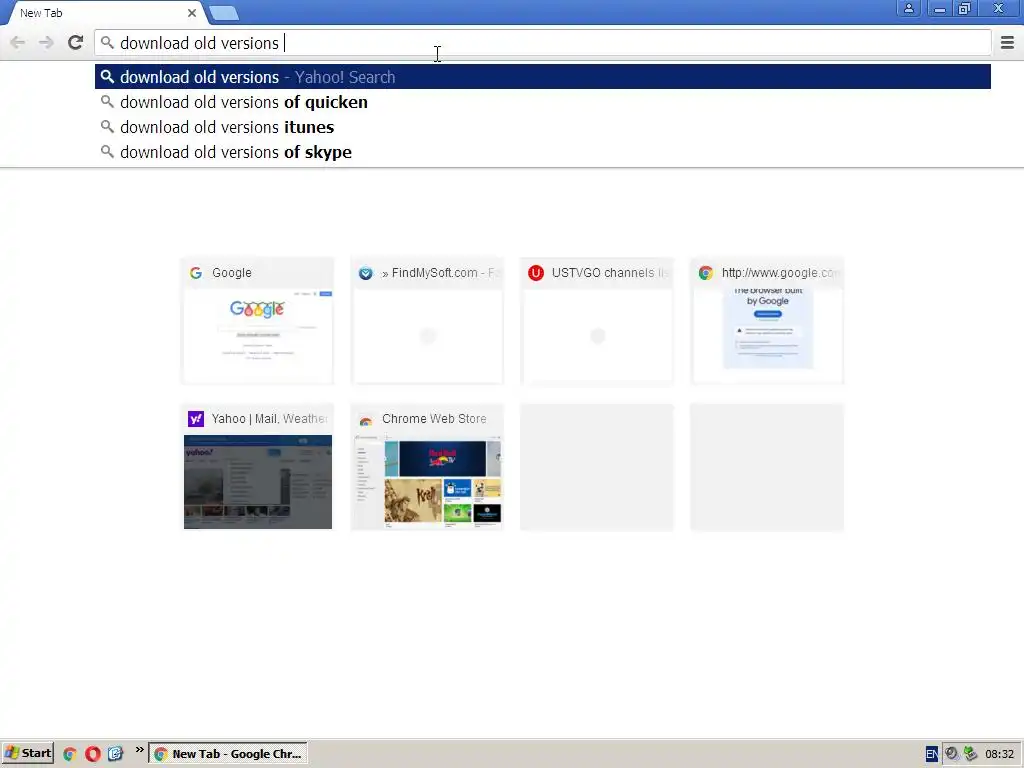
Task: Open the http://www.google.com Chrome thumbnail
Action: (x=767, y=321)
